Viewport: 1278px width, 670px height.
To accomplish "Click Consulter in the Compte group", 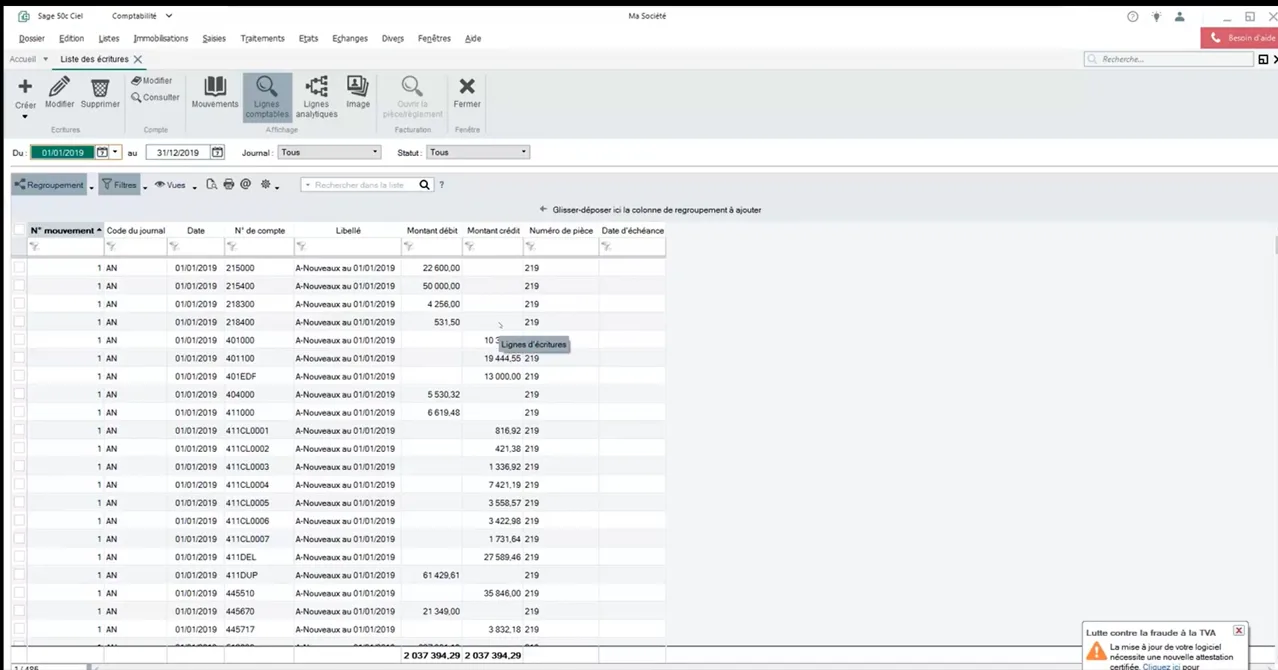I will pos(155,97).
